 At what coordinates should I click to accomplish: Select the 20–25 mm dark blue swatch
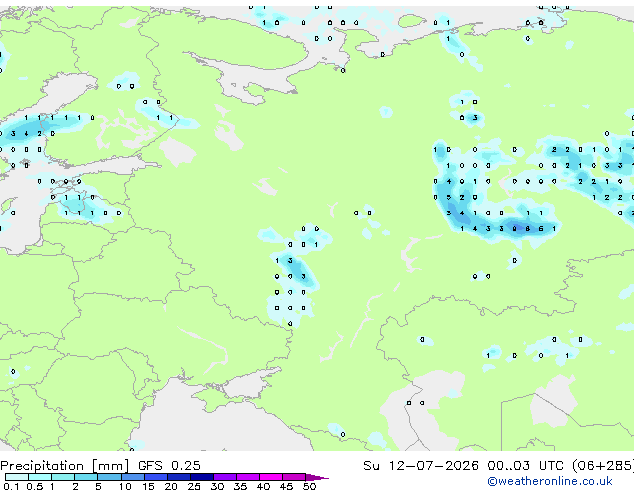(x=178, y=477)
